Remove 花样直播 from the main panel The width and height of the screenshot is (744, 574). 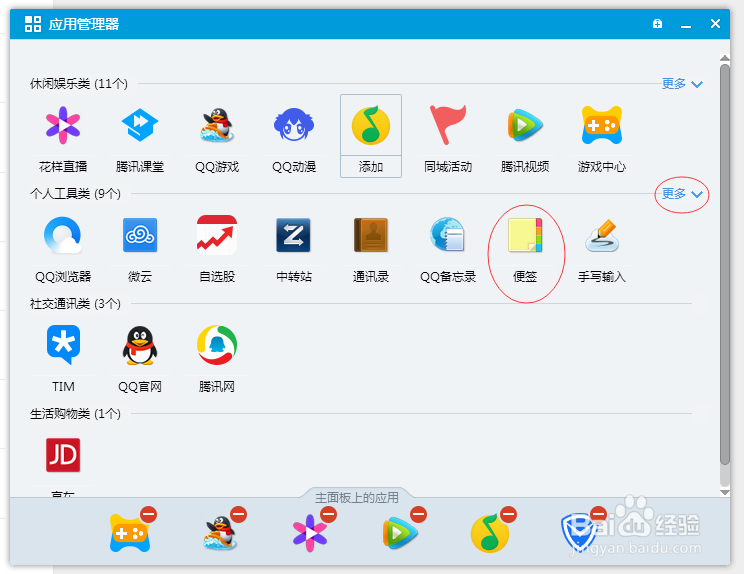[x=328, y=515]
